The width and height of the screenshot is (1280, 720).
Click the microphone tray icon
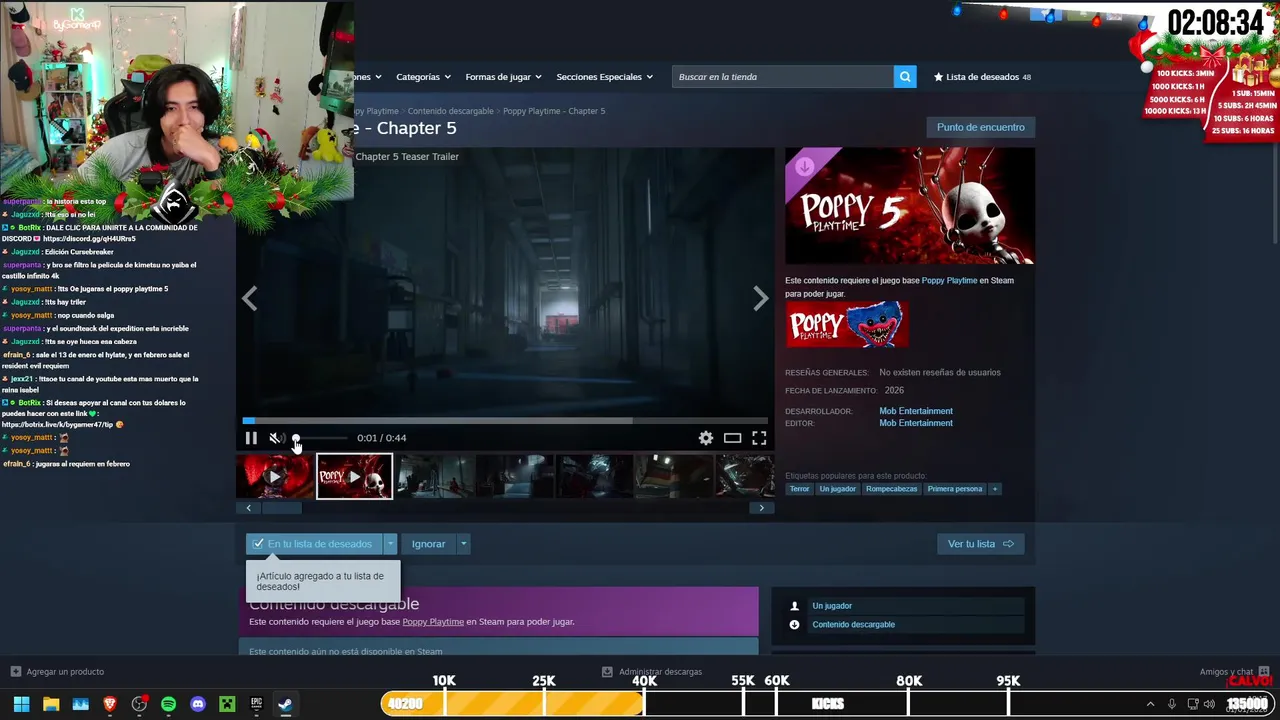1172,704
